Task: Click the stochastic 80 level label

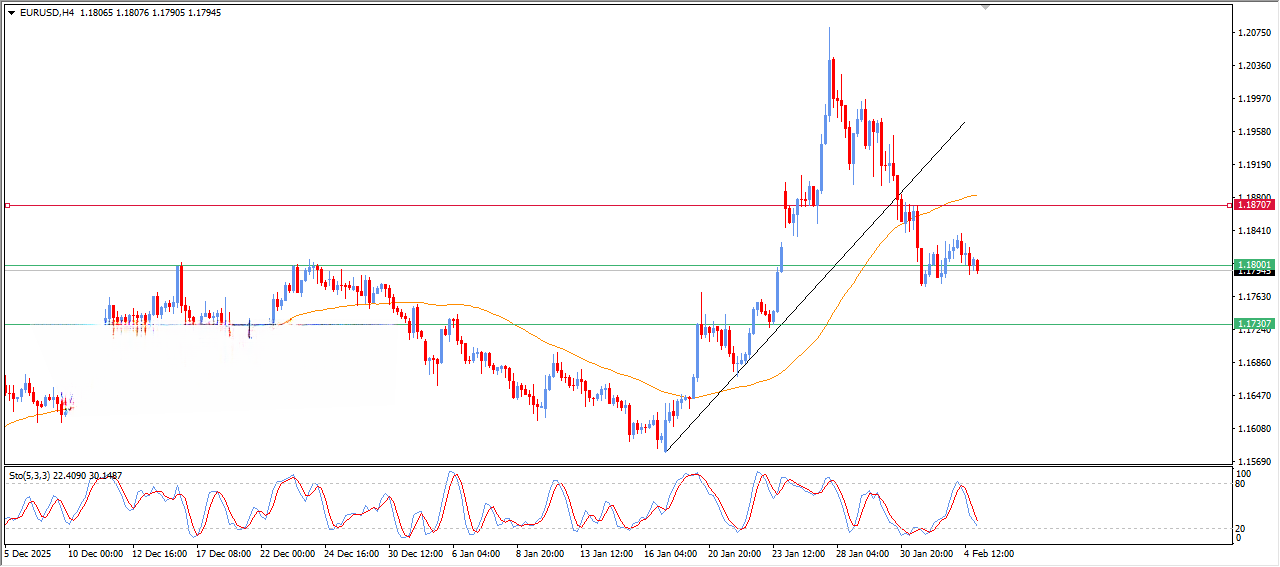Action: 1241,484
